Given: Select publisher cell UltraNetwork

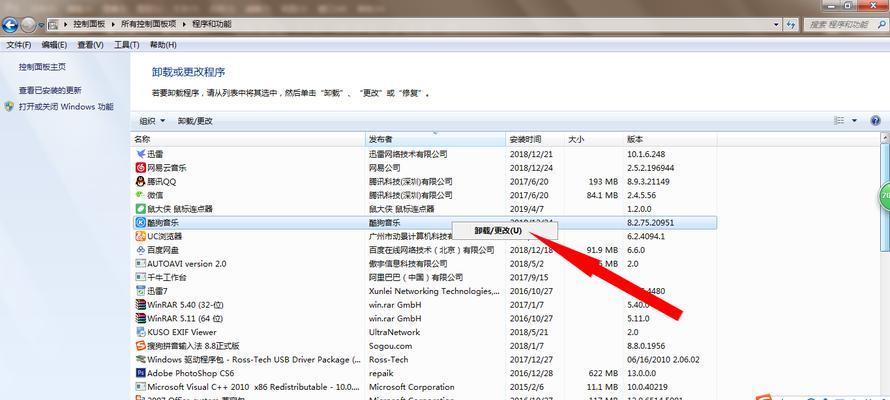Looking at the screenshot, I should pos(394,332).
